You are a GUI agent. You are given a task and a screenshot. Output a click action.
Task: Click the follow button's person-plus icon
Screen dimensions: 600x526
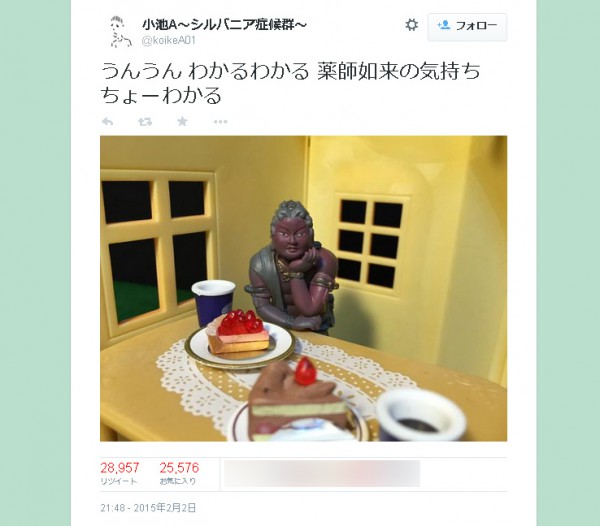pyautogui.click(x=444, y=25)
